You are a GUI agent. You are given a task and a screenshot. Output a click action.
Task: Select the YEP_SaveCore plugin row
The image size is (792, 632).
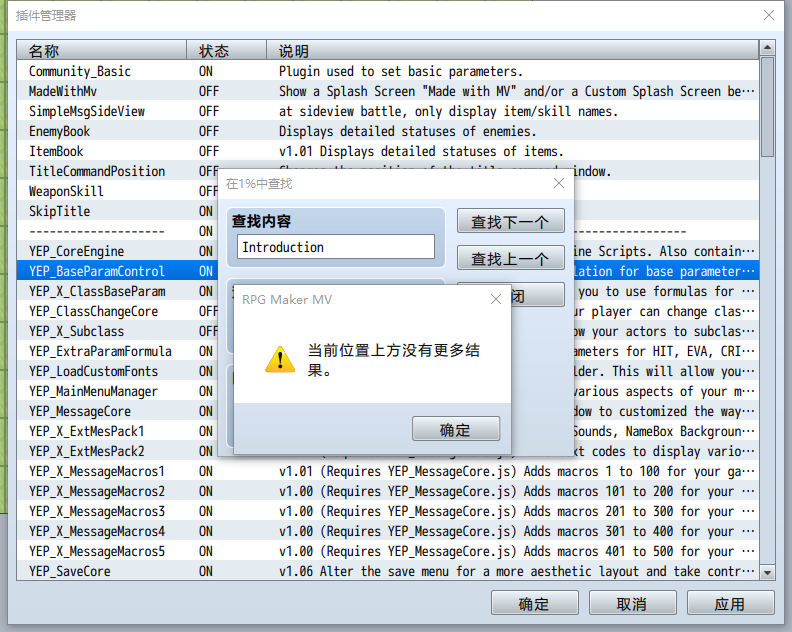point(387,571)
